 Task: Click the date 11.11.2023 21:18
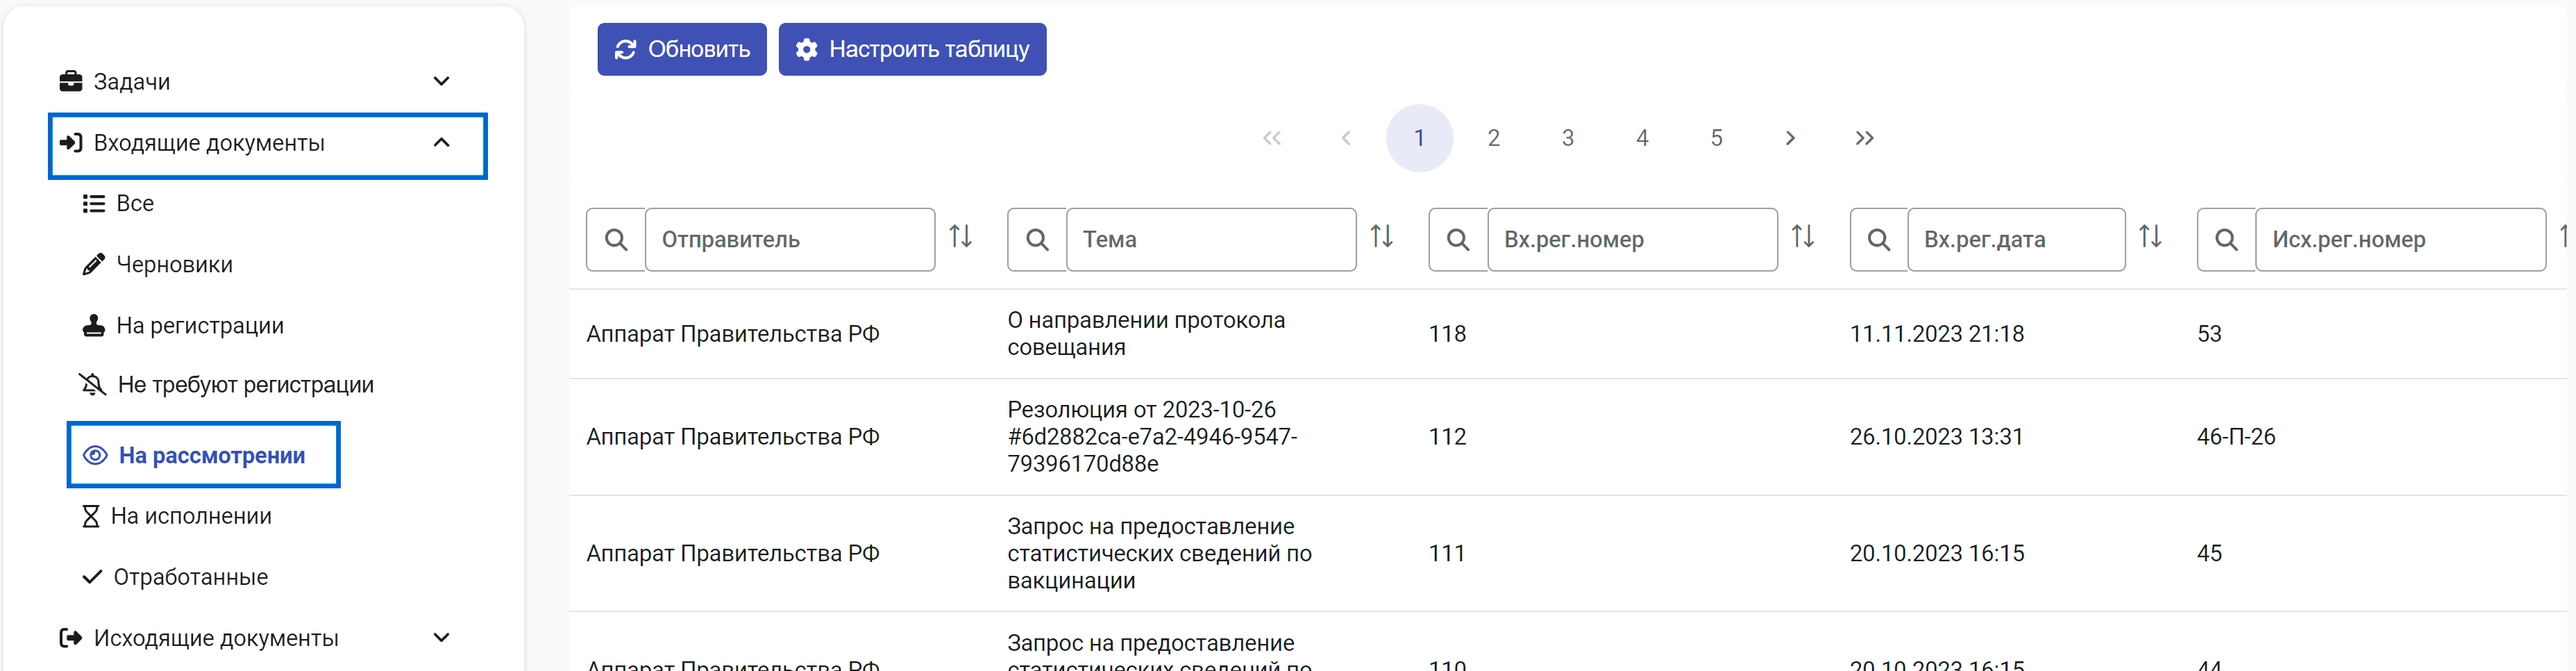click(1937, 334)
